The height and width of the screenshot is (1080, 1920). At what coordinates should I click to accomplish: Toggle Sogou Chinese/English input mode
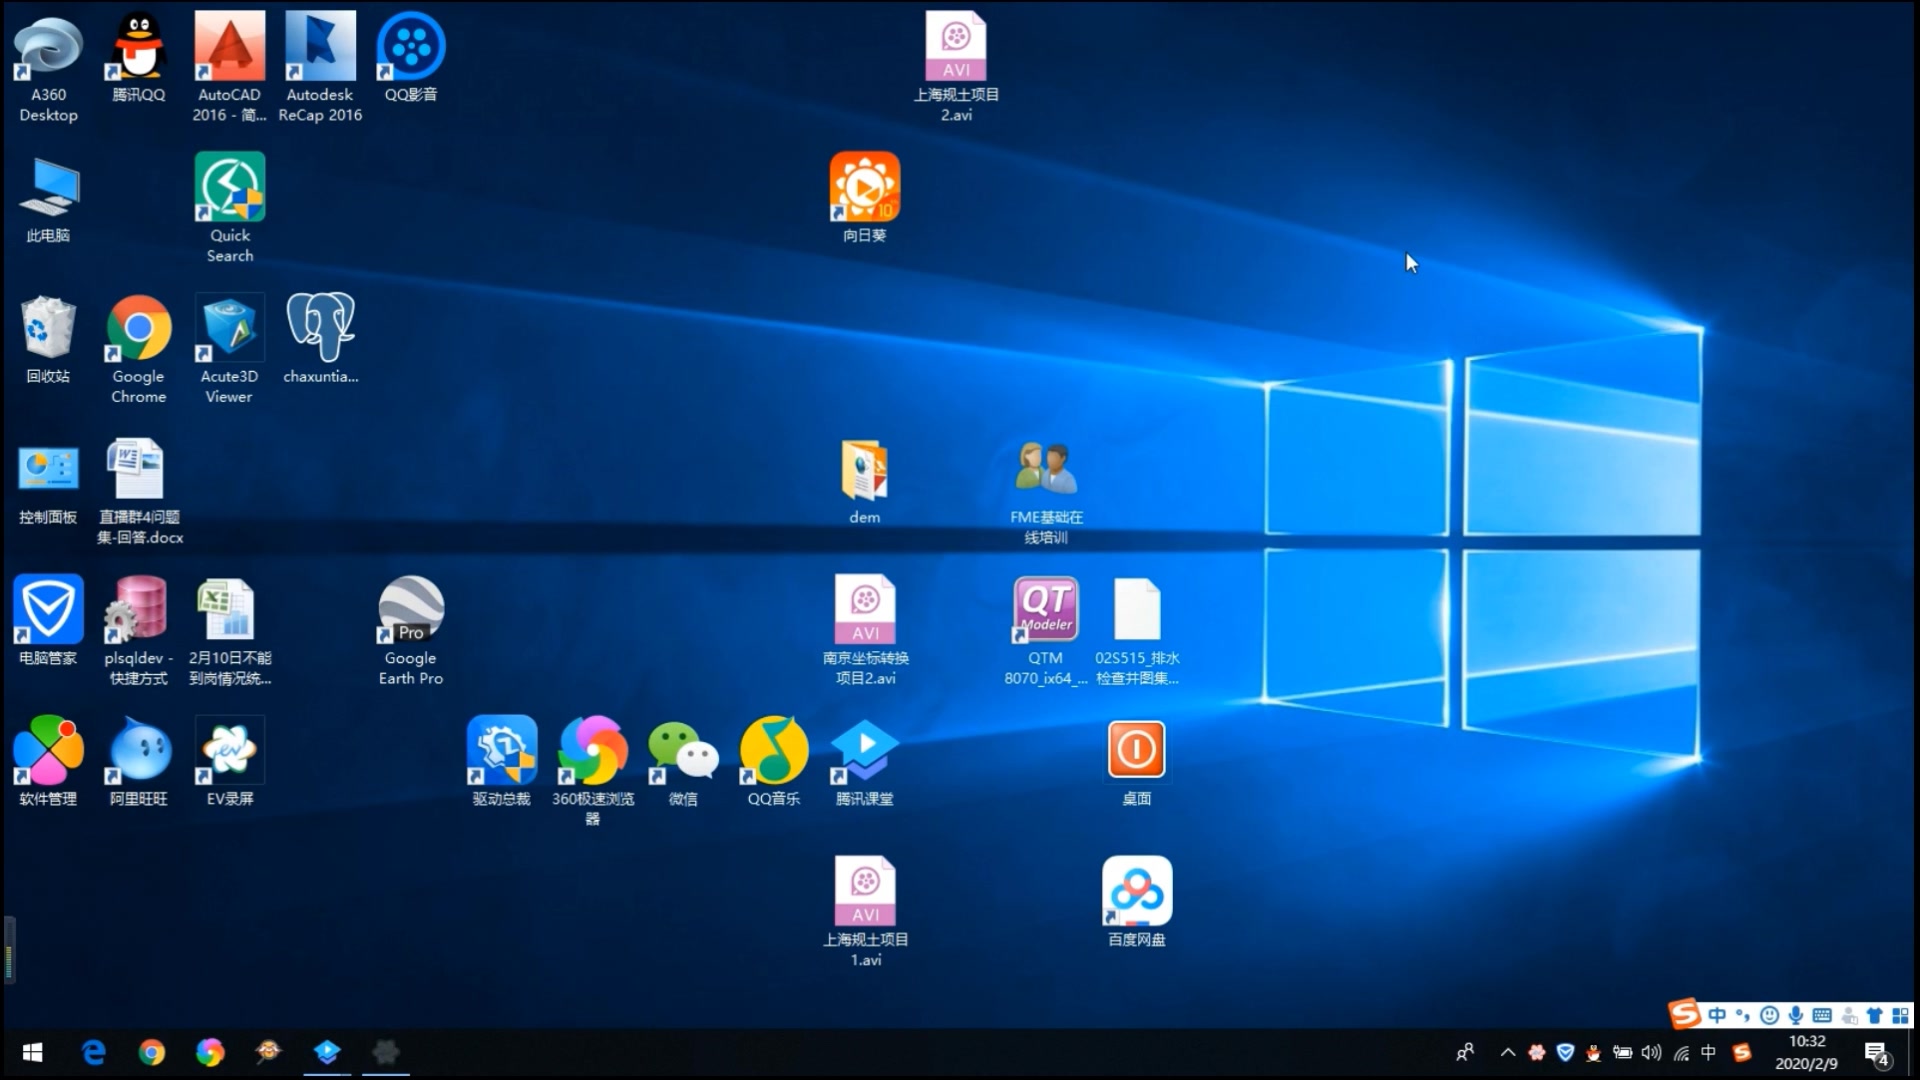(1717, 1016)
